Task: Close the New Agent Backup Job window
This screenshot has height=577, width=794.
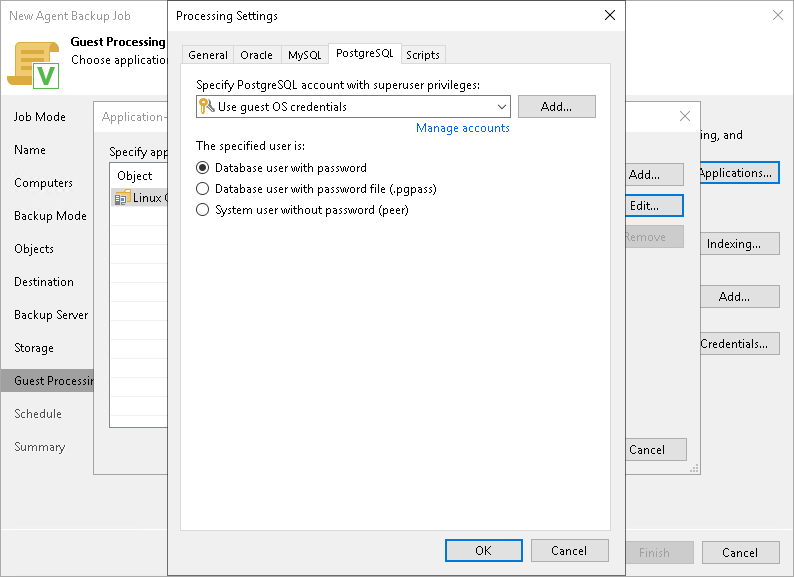Action: pos(778,15)
